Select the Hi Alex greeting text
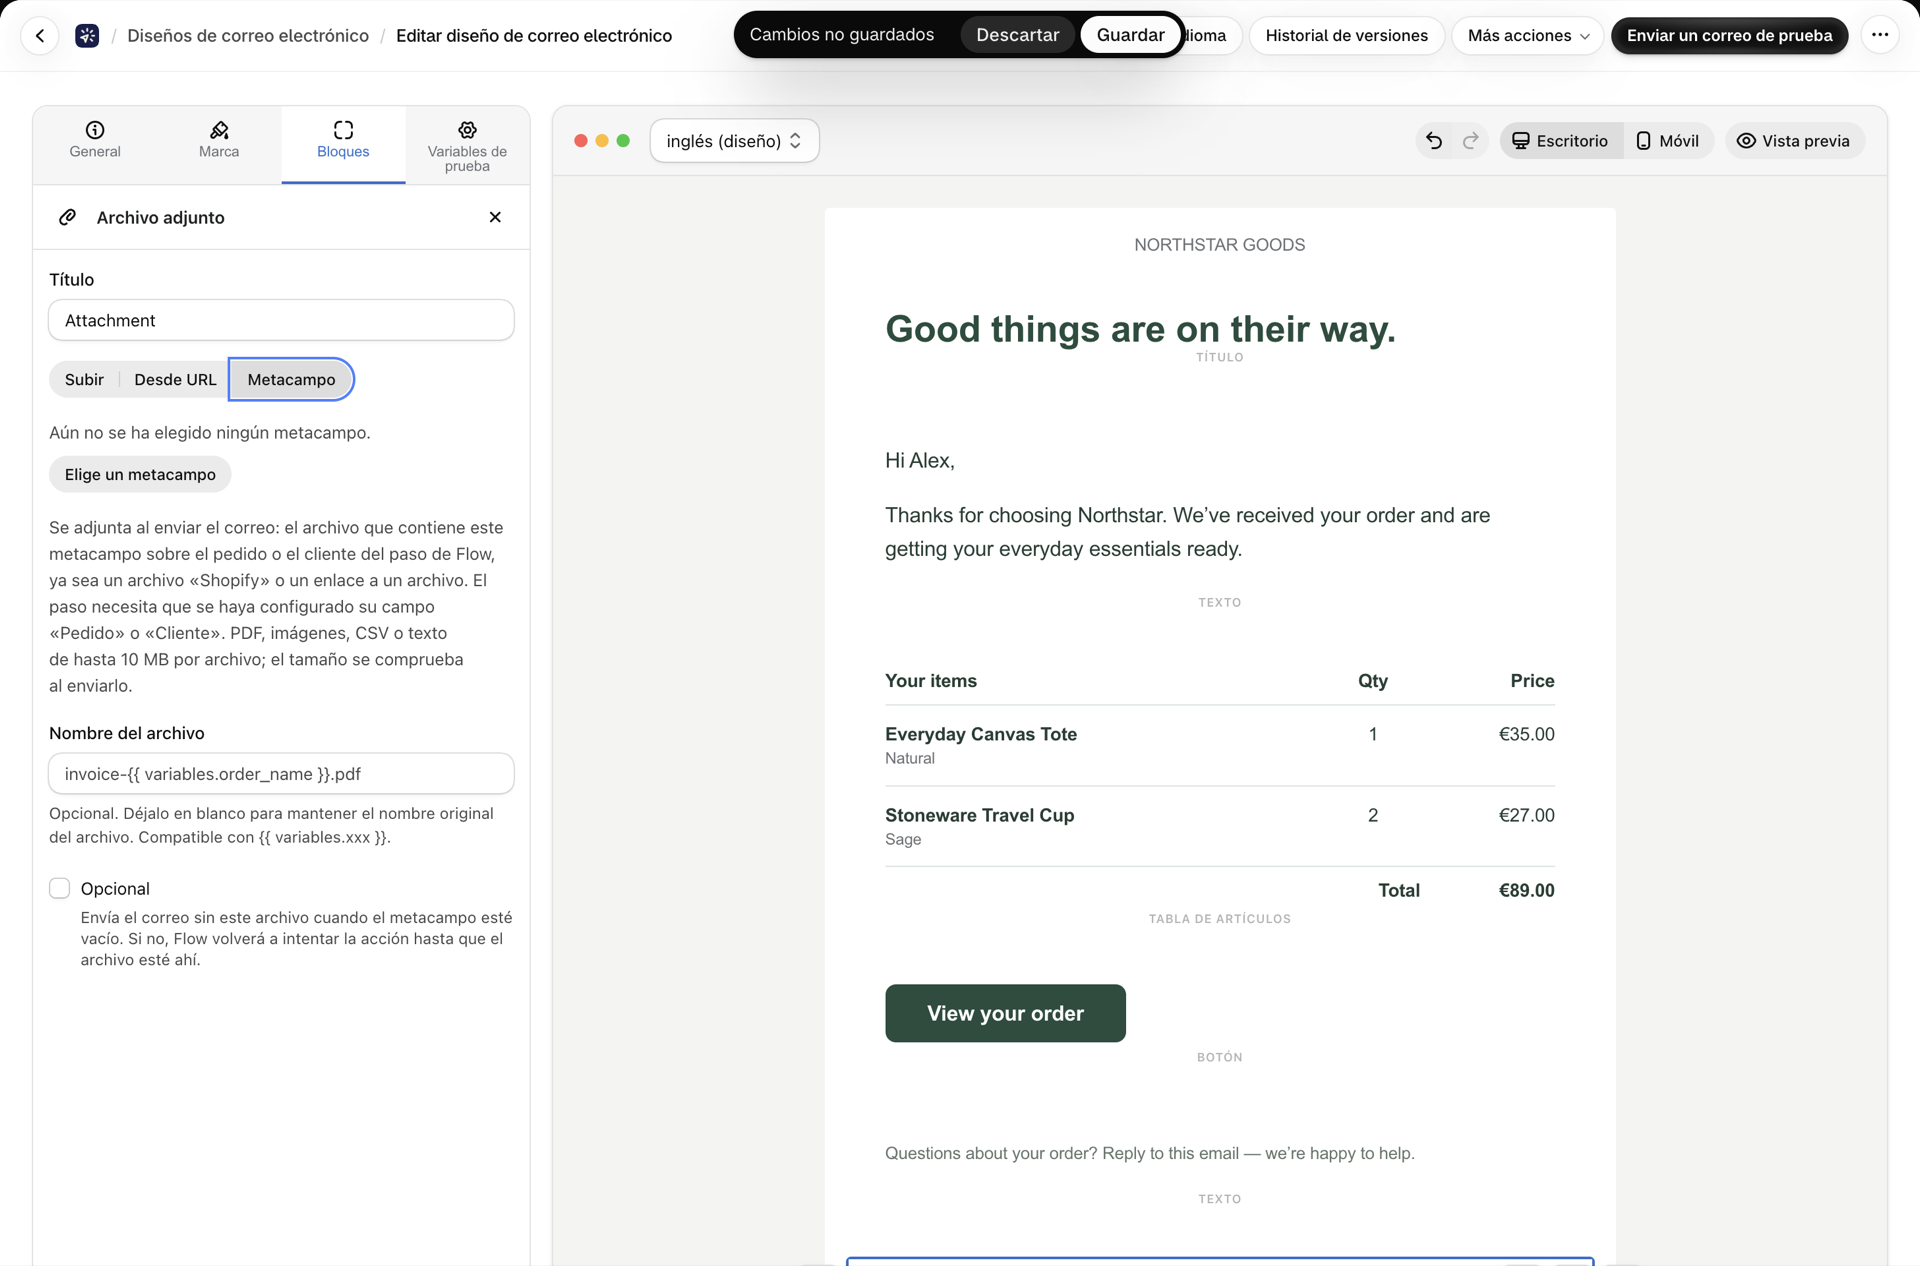The height and width of the screenshot is (1266, 1920). coord(920,460)
